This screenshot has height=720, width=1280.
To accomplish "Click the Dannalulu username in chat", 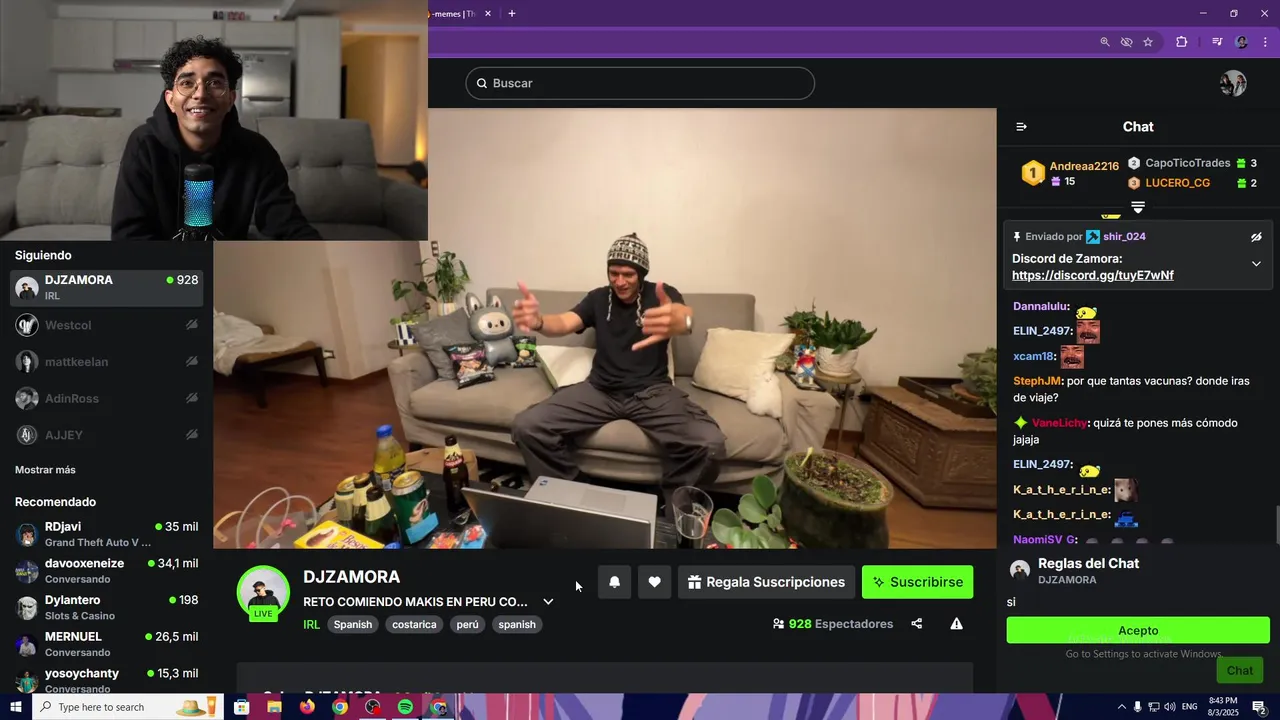I will (x=1041, y=307).
